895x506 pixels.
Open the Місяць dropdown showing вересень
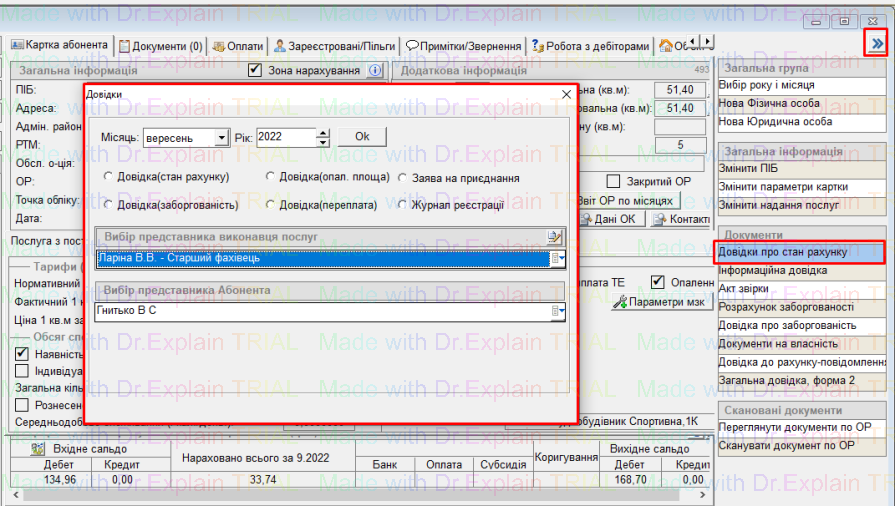tap(221, 137)
